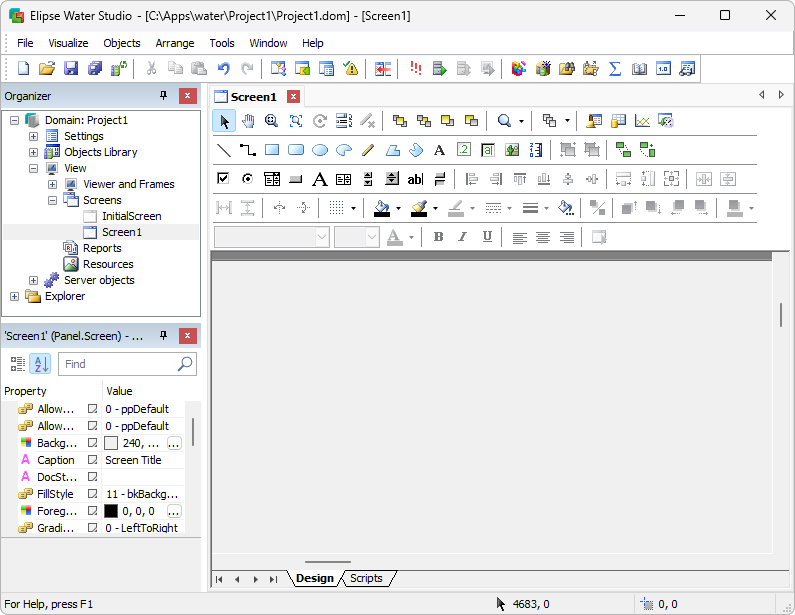Select the Hand pan tool
Screen dimensions: 795x615
point(248,121)
